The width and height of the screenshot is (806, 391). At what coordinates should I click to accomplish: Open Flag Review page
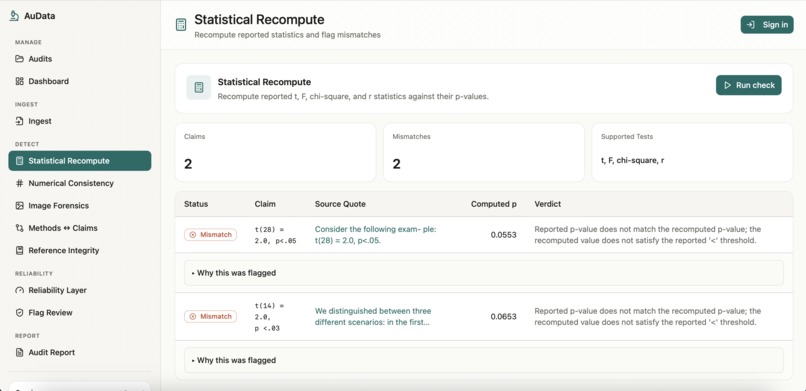pos(80,312)
